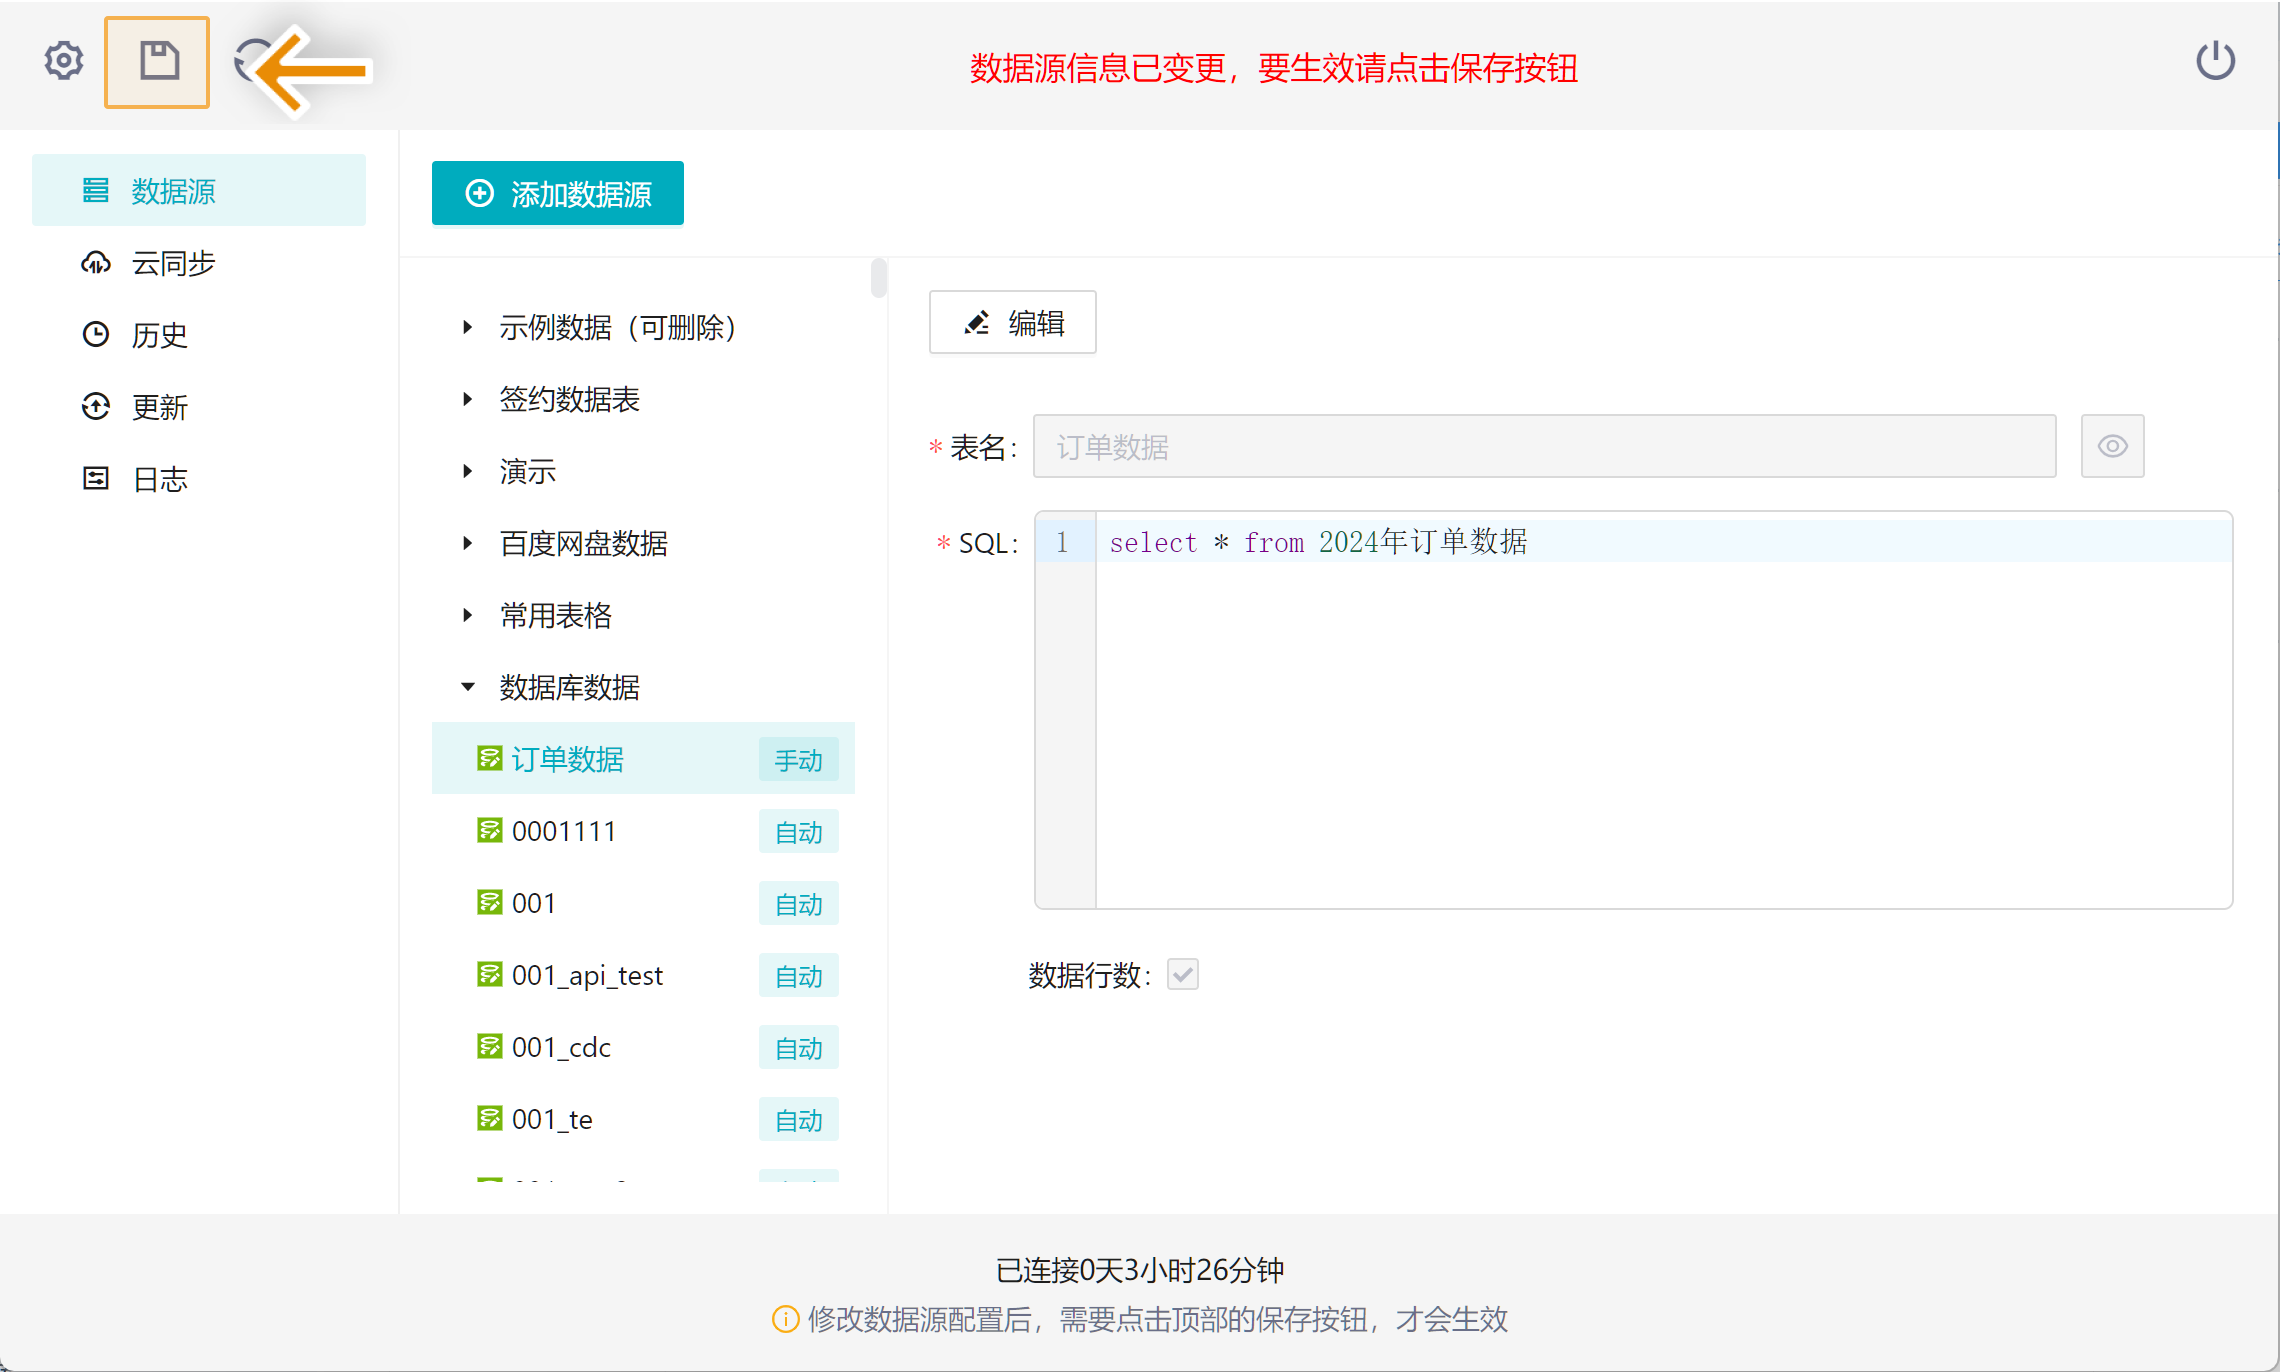
Task: Click the 自动 tag on 001_te
Action: [x=798, y=1120]
